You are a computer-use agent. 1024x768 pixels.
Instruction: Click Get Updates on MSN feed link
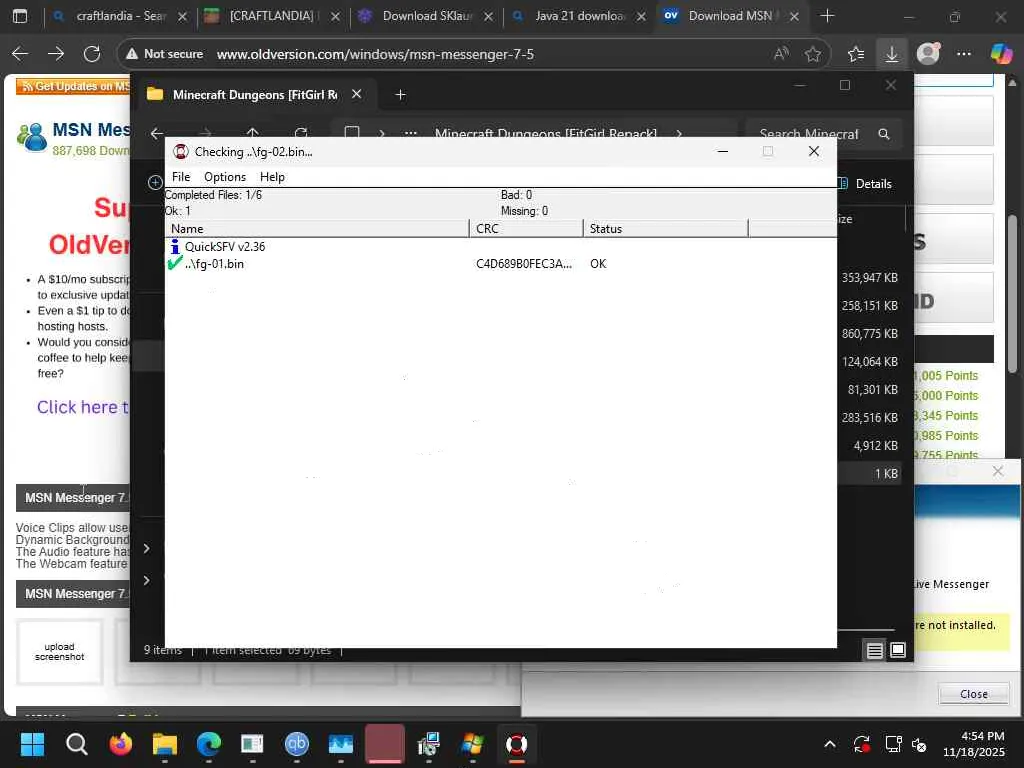pos(74,86)
